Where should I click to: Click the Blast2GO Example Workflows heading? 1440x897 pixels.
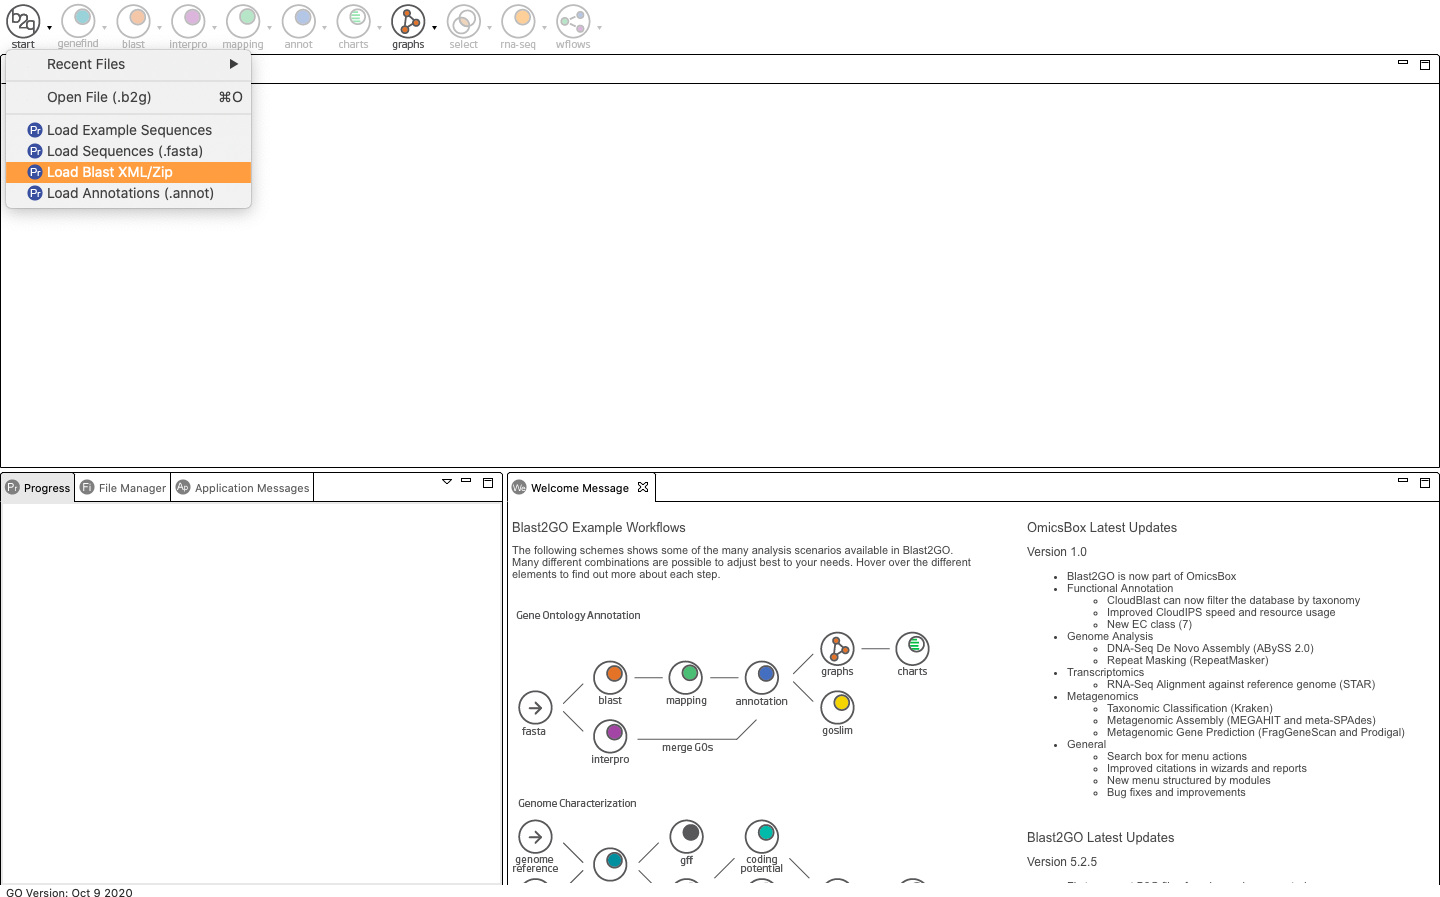(599, 528)
